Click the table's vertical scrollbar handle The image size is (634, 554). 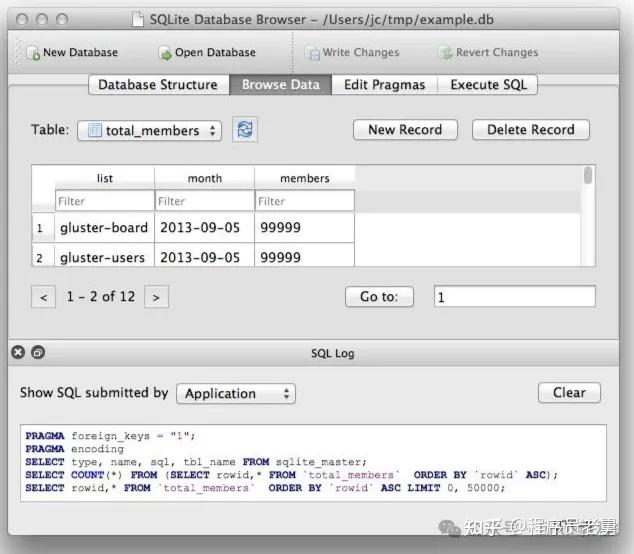point(588,175)
